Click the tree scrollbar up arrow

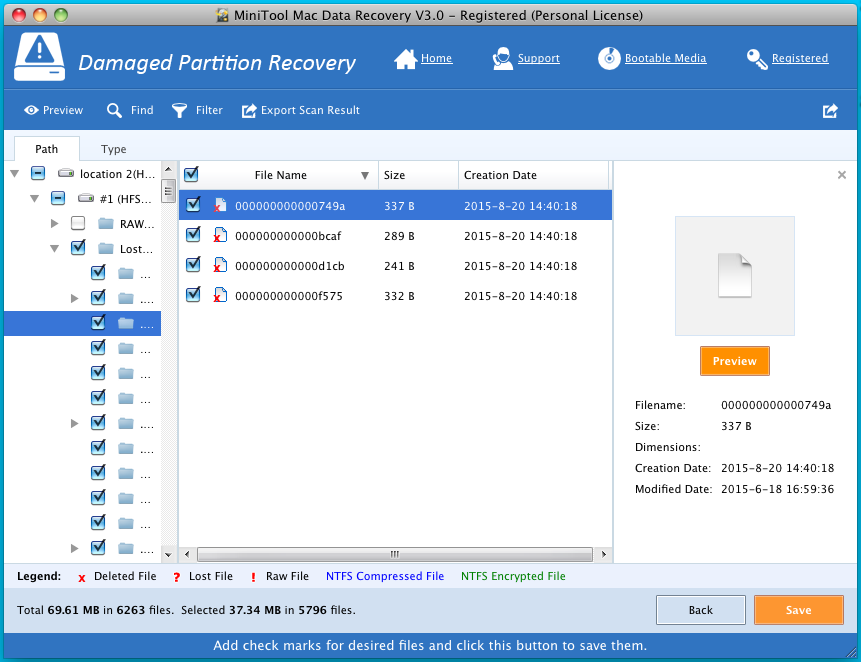point(169,169)
